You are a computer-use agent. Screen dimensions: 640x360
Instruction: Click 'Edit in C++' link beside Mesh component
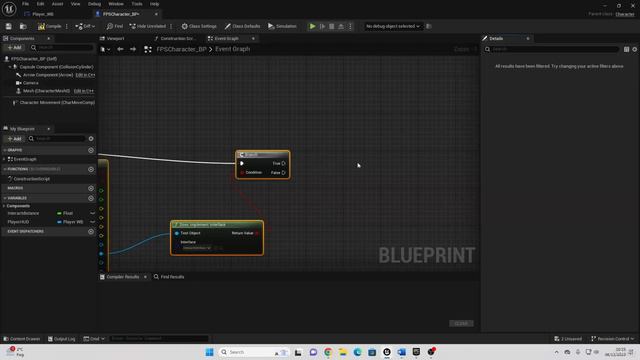pos(83,91)
